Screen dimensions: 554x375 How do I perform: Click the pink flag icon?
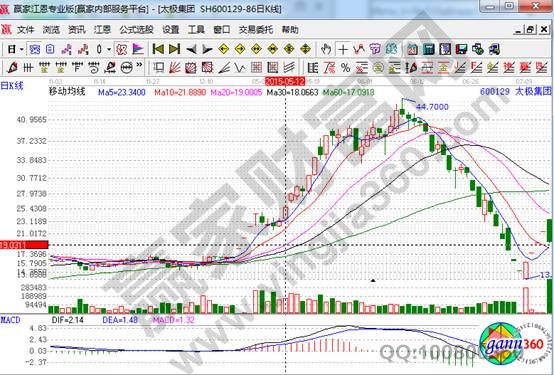click(x=138, y=49)
